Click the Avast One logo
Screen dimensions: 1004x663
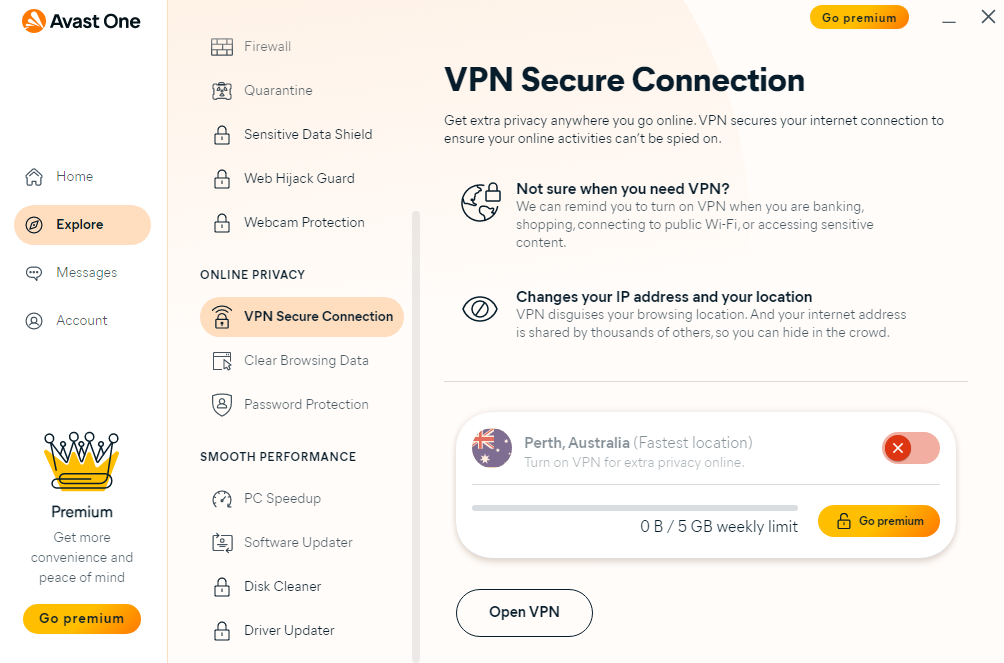(82, 21)
